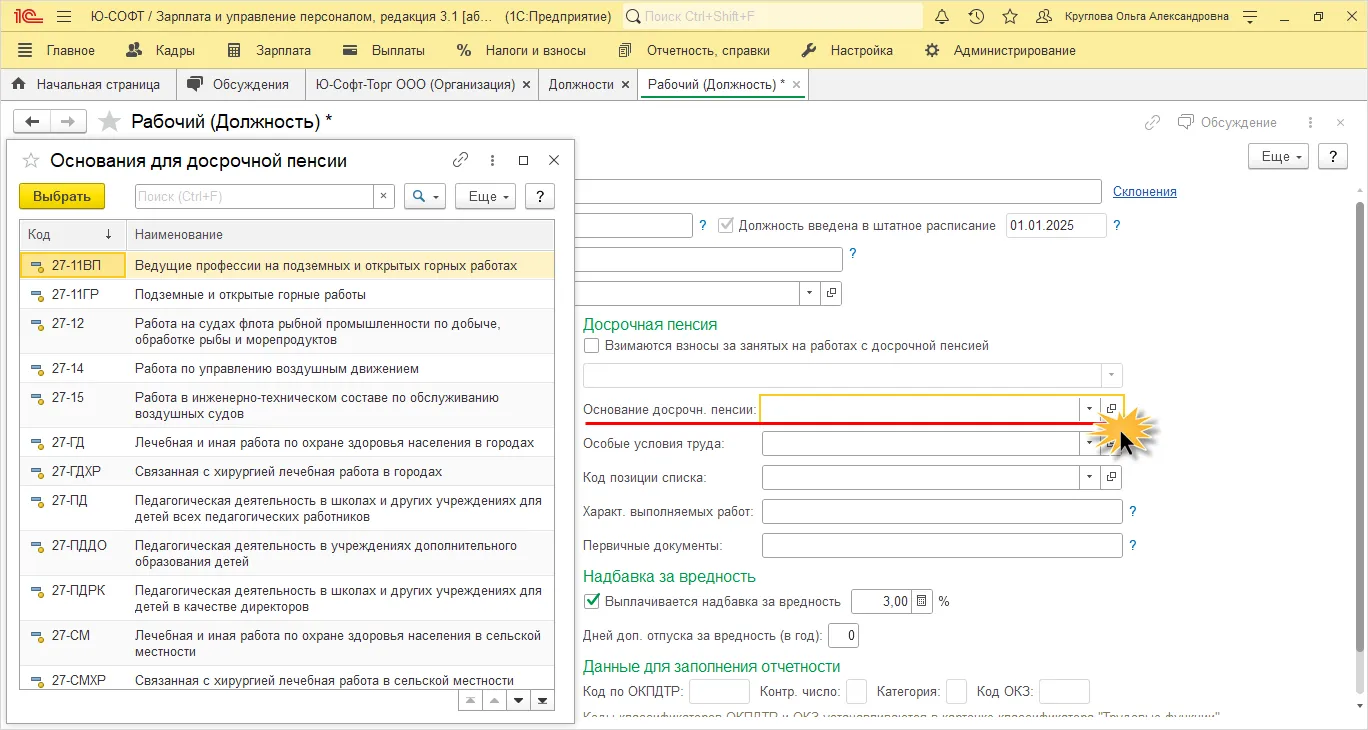Expand Основание досрочн. пенсии dropdown arrow
The width and height of the screenshot is (1368, 730).
click(1088, 409)
